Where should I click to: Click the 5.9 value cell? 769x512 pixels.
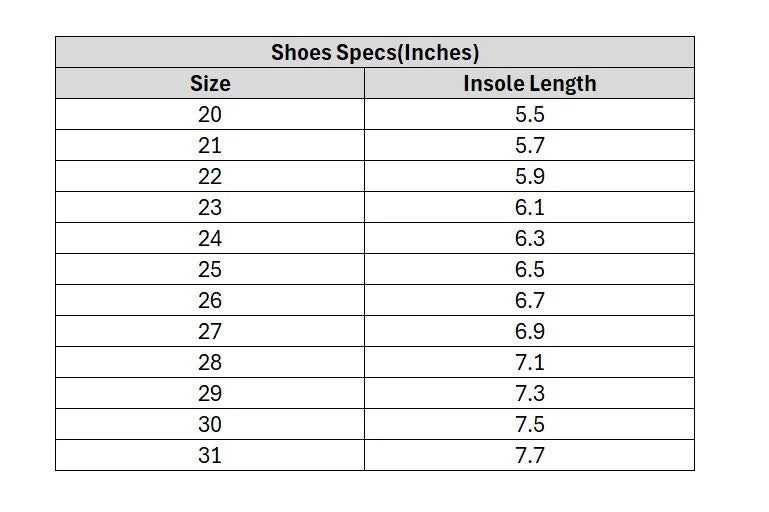(530, 176)
